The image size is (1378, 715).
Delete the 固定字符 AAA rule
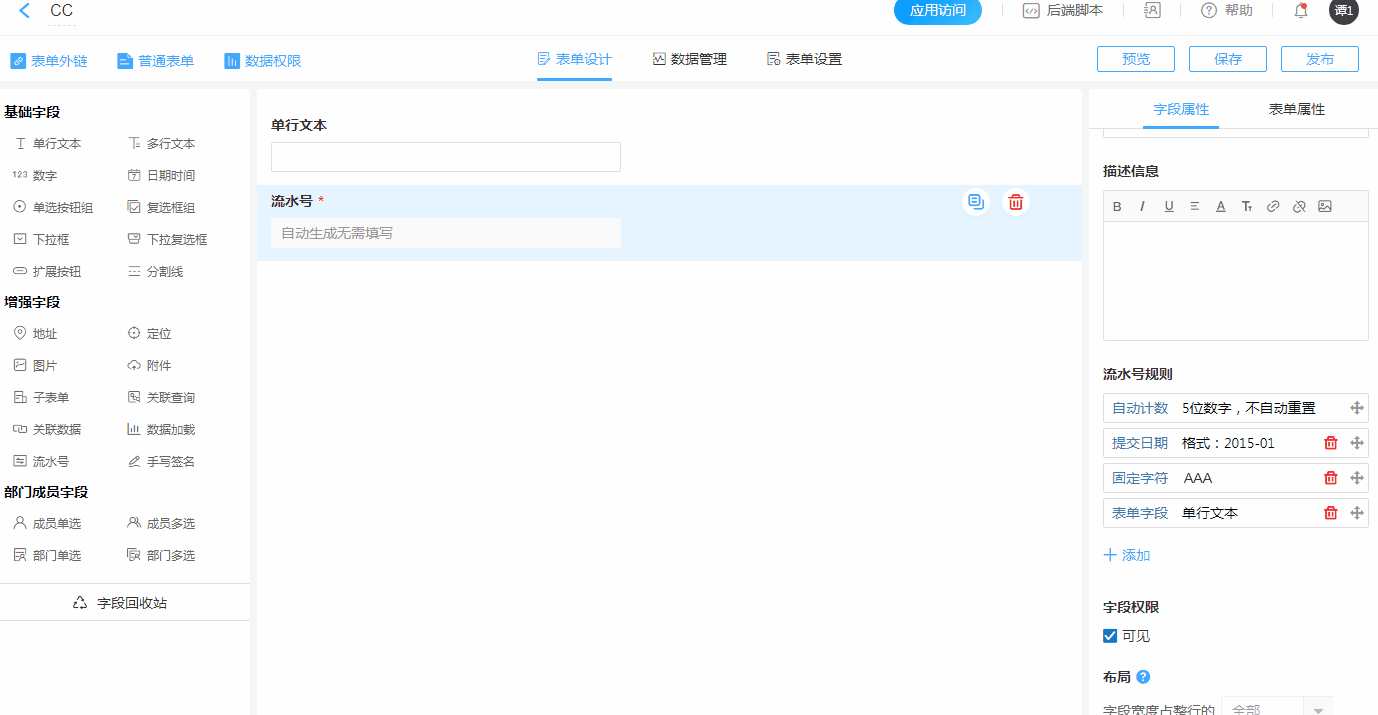1330,478
